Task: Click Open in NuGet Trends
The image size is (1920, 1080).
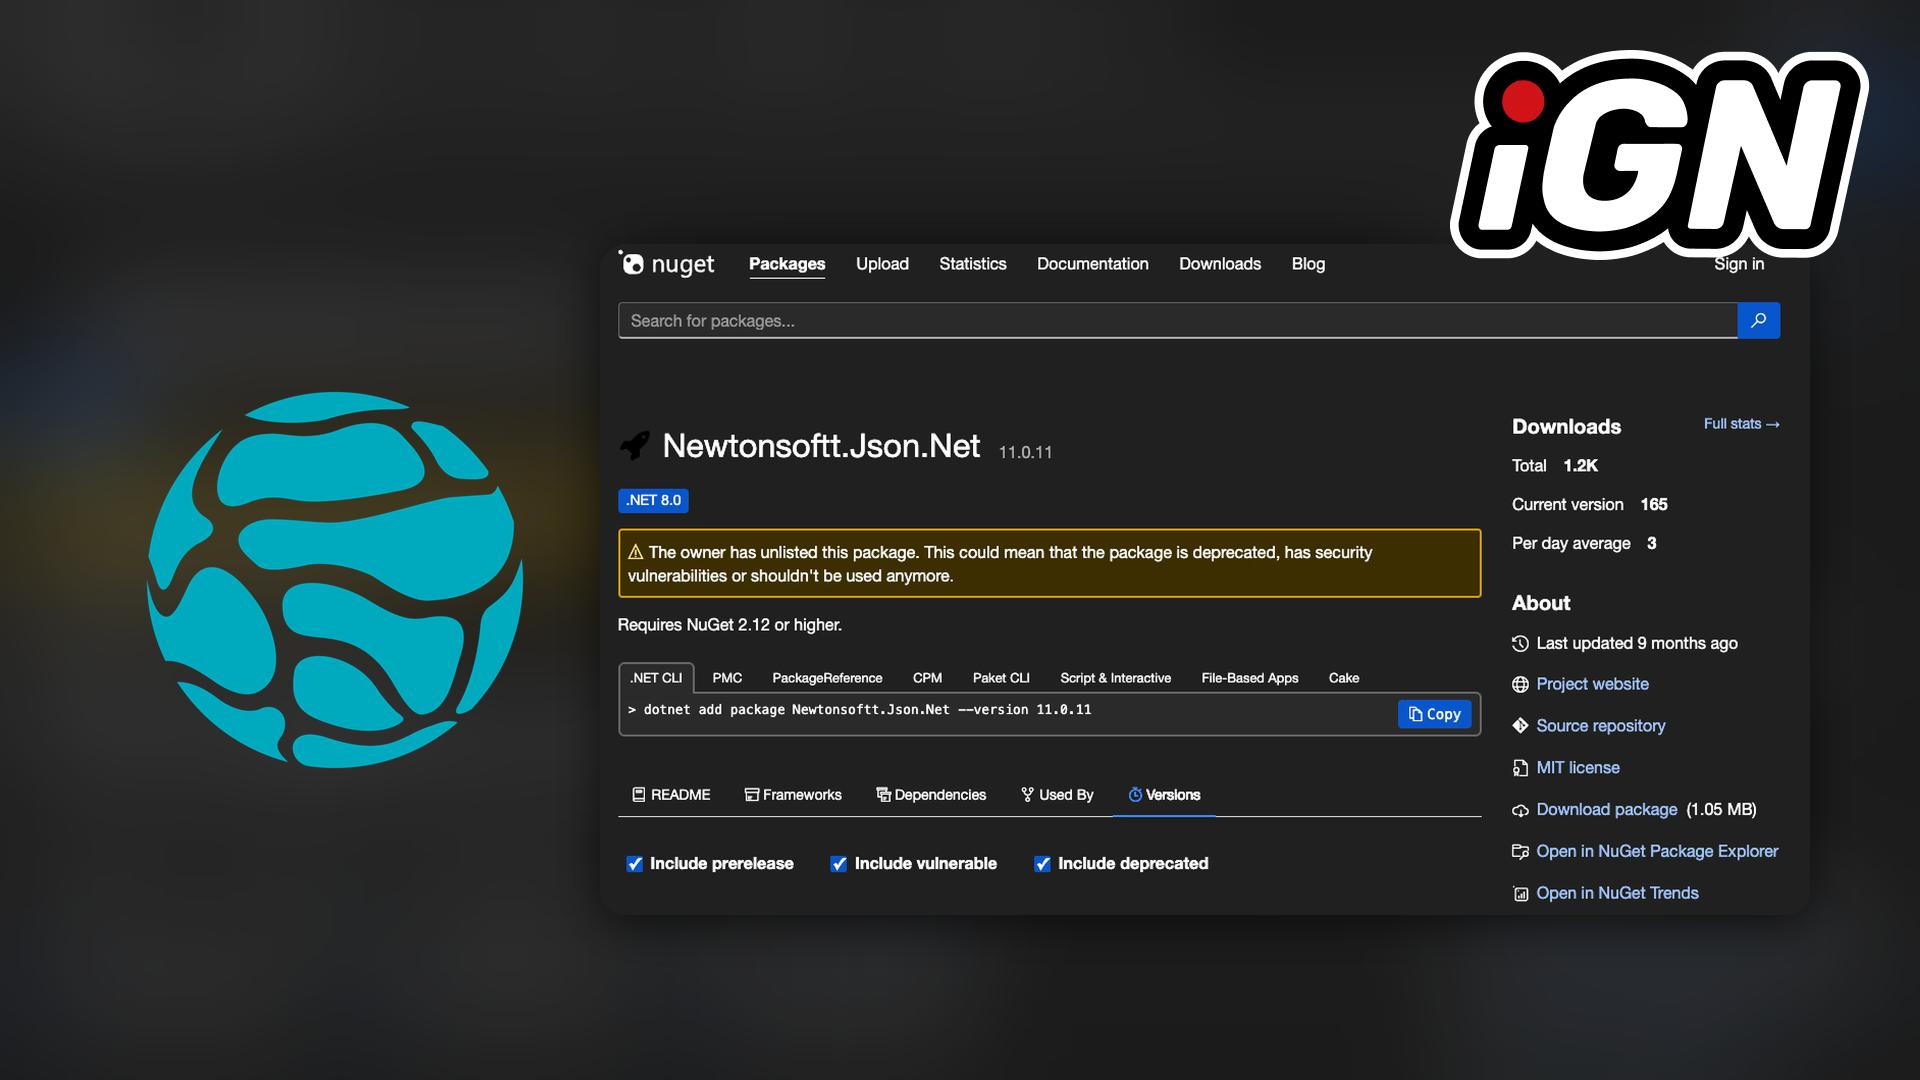Action: coord(1617,894)
